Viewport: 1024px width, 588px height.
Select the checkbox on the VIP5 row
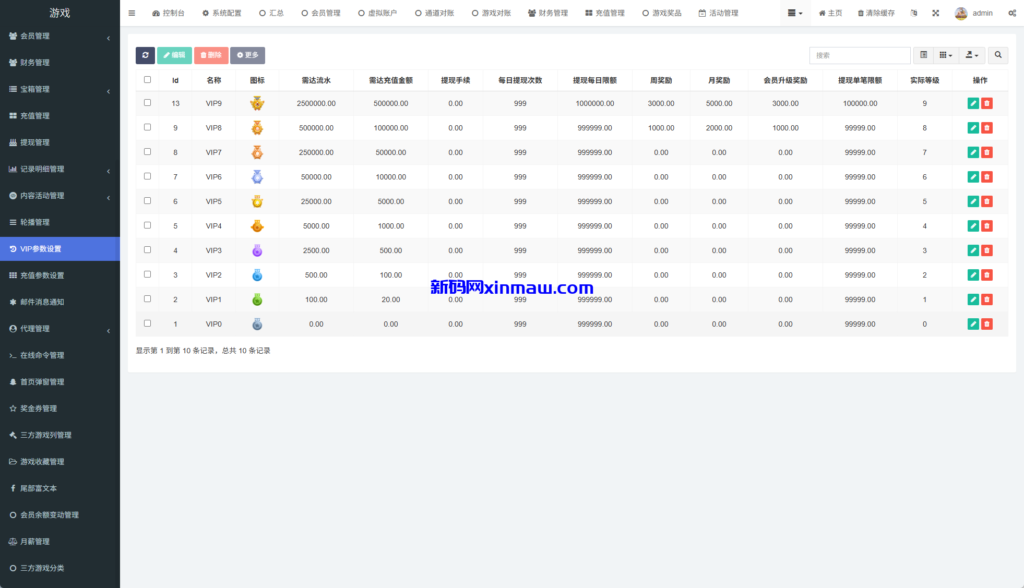[145, 201]
